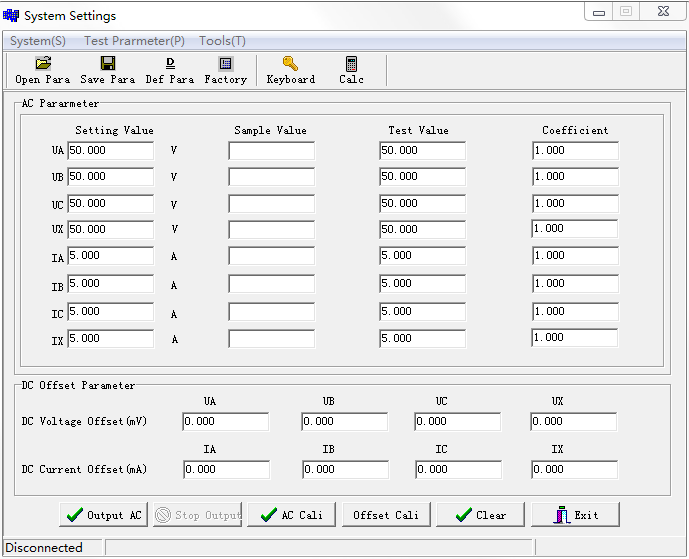Start AC Cali calibration button
This screenshot has height=559, width=689.
[292, 515]
